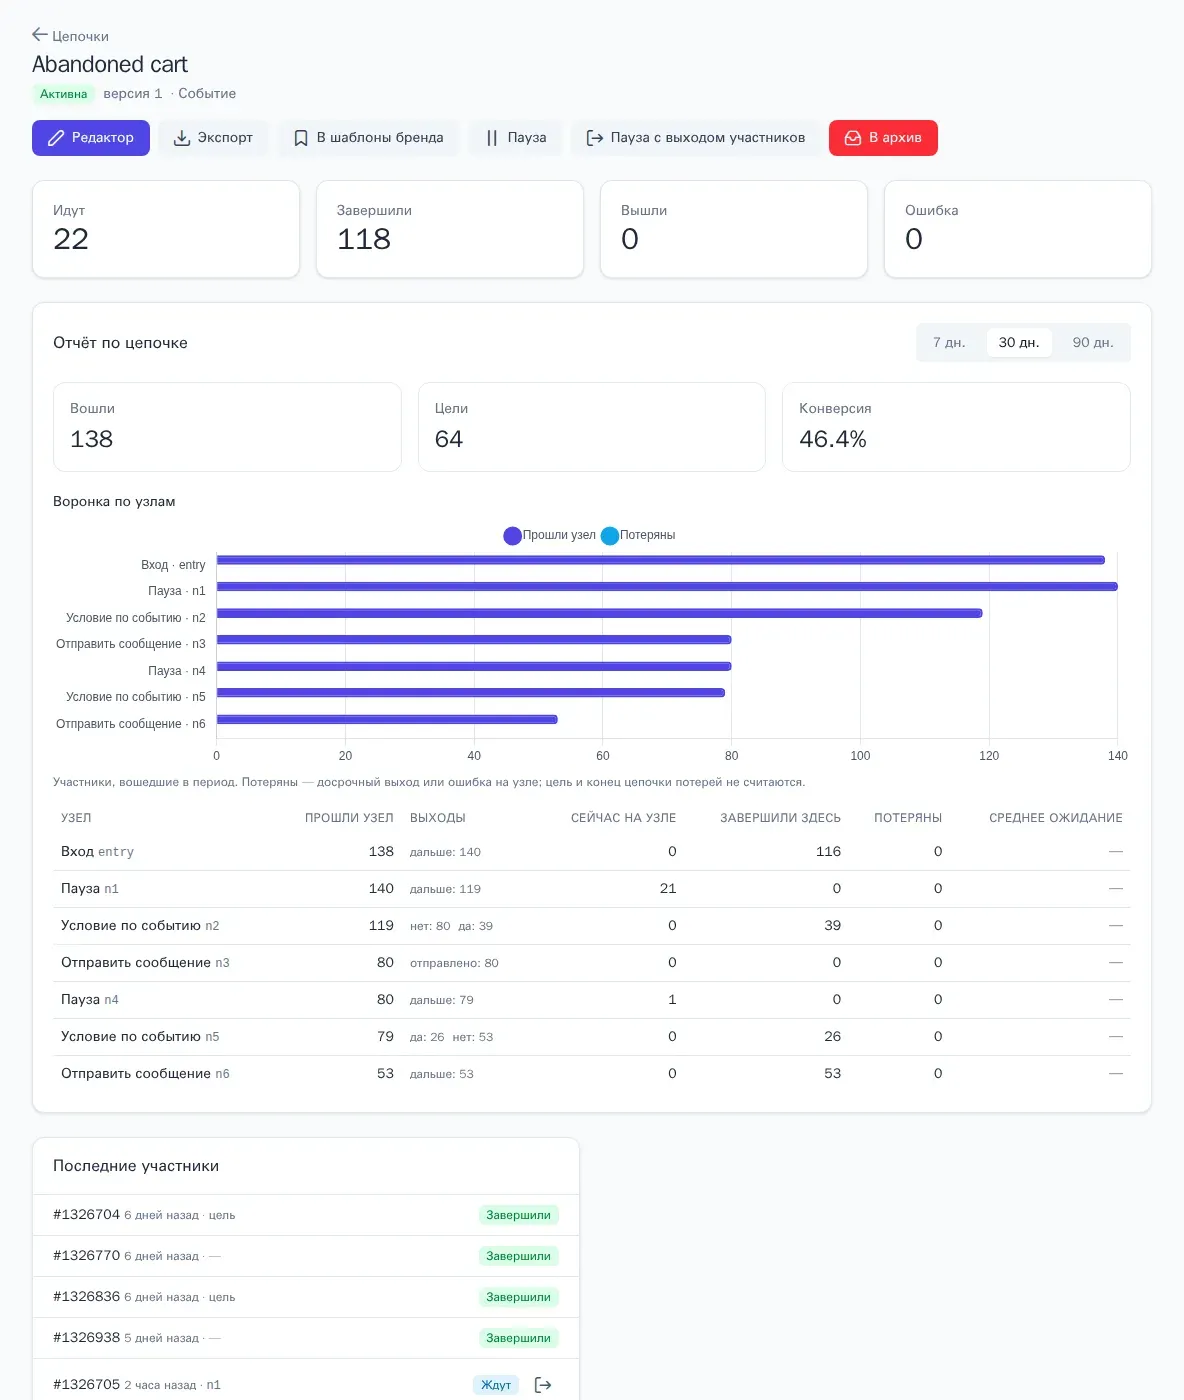Click the Отправить сообщение n3 row name

click(x=145, y=963)
